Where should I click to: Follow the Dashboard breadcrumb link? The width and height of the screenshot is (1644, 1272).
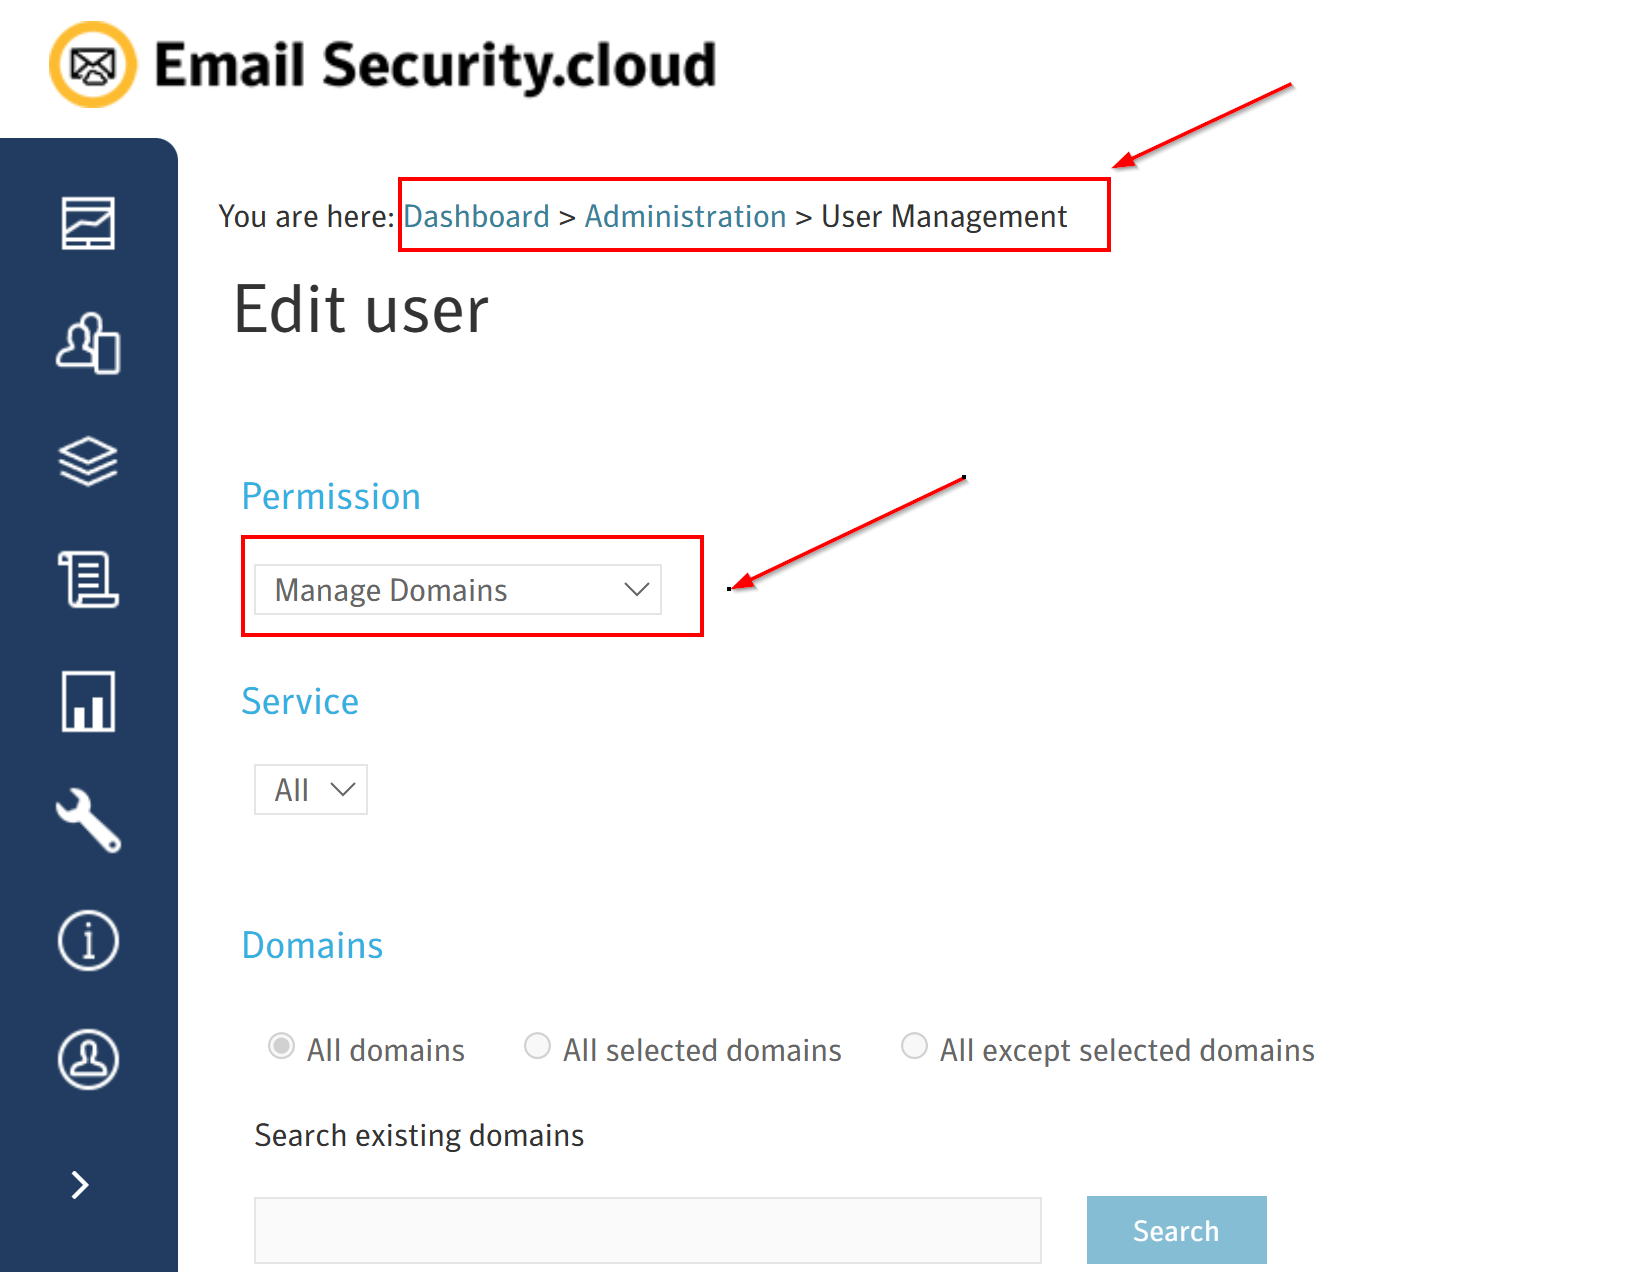click(476, 217)
